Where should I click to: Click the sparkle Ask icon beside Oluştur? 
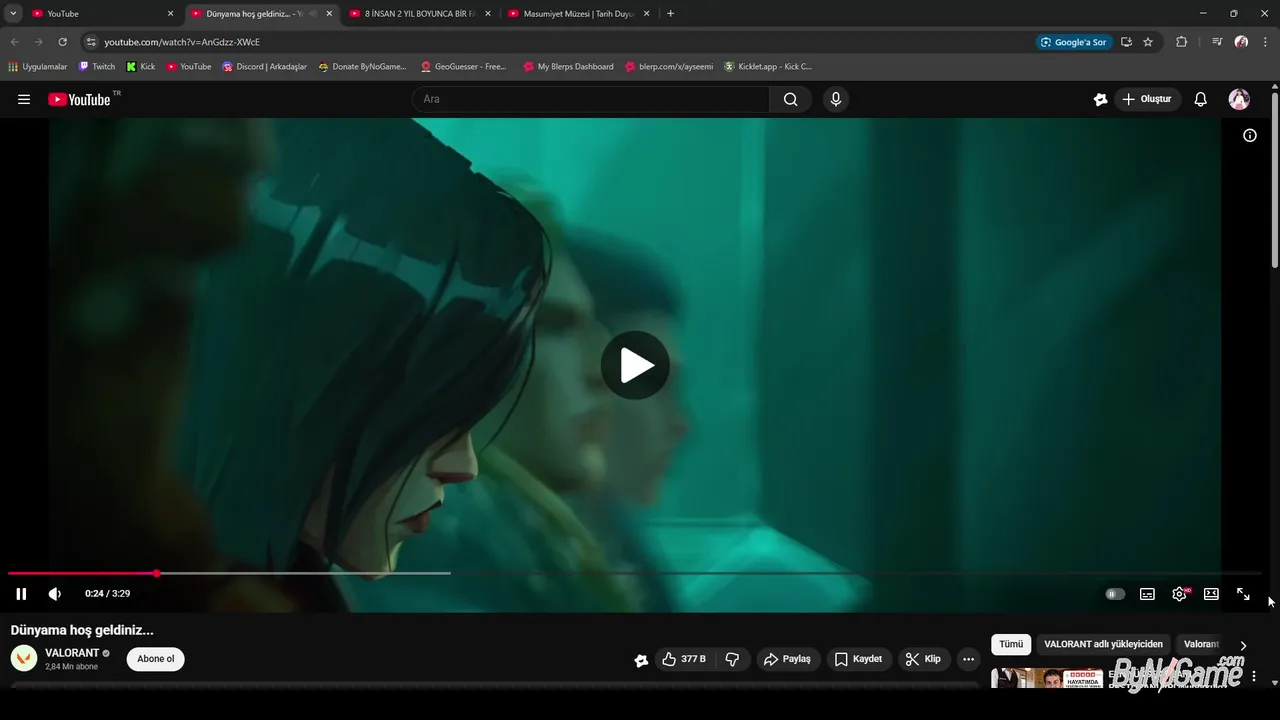(1100, 99)
